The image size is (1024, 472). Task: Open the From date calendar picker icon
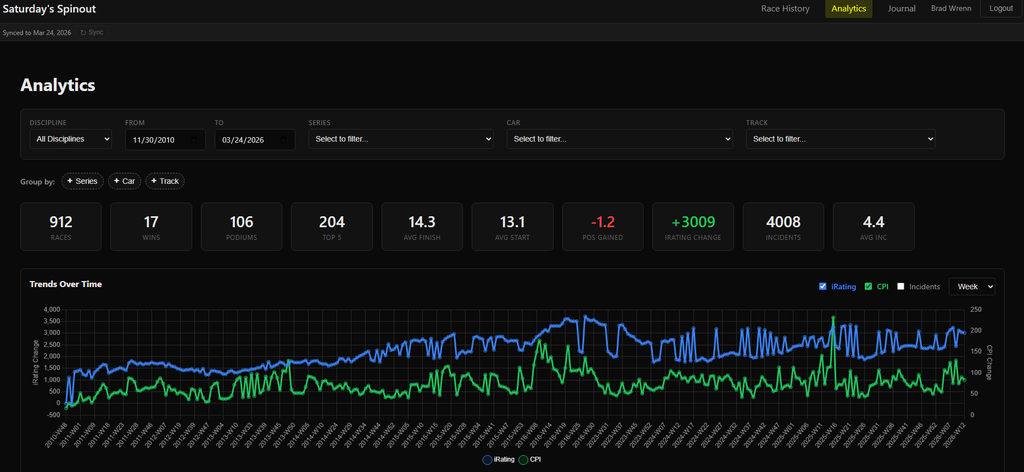click(x=196, y=139)
